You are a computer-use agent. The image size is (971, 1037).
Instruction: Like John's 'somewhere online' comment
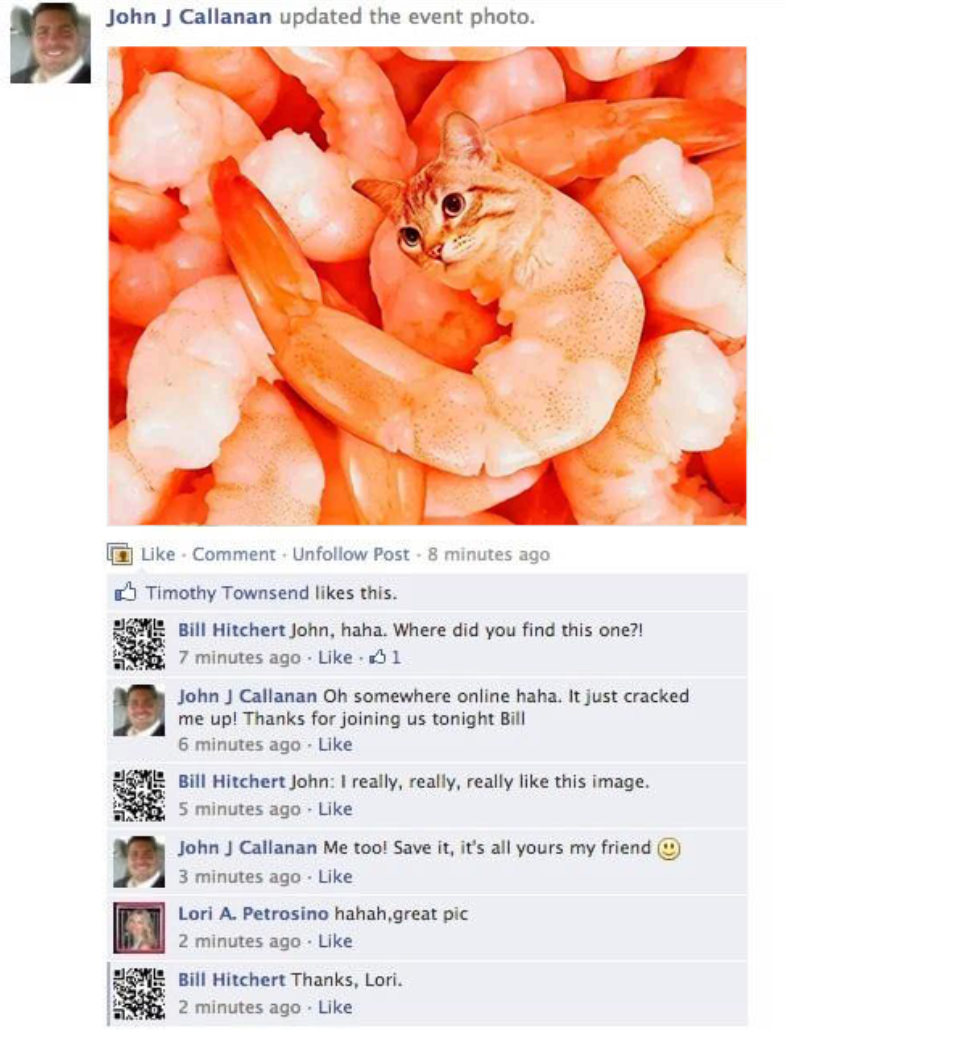335,745
